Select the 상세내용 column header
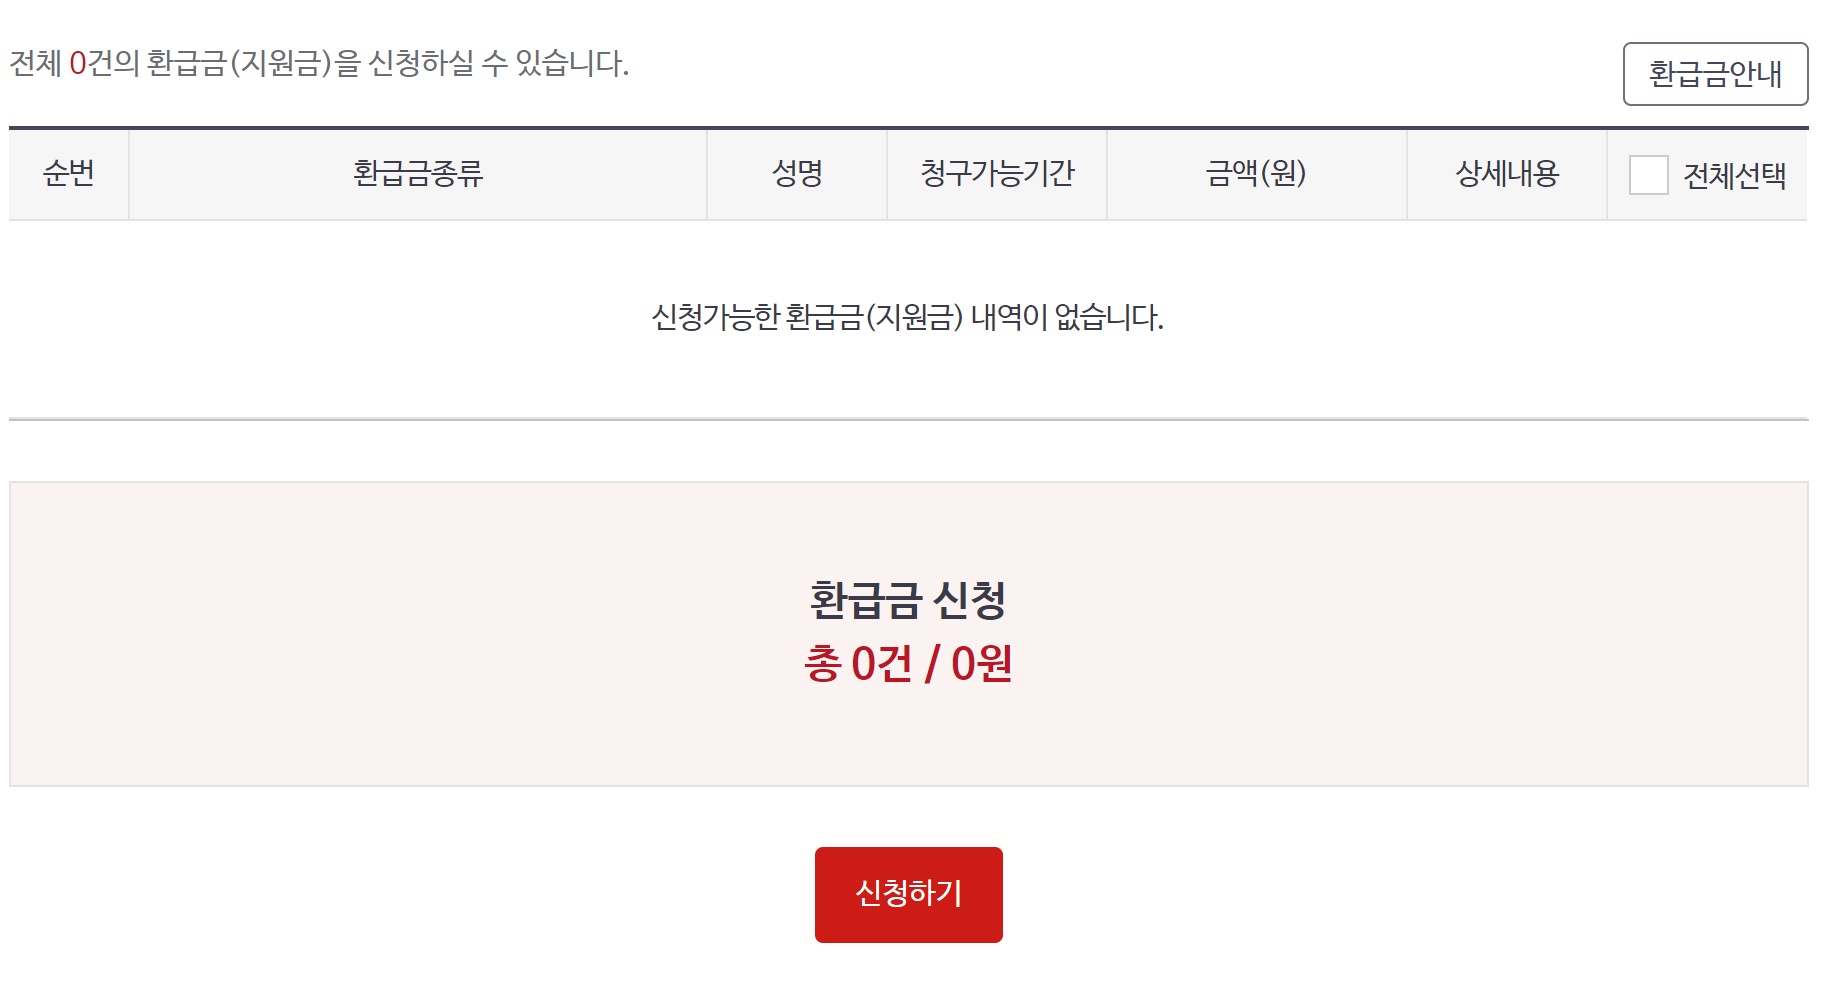 coord(1506,175)
